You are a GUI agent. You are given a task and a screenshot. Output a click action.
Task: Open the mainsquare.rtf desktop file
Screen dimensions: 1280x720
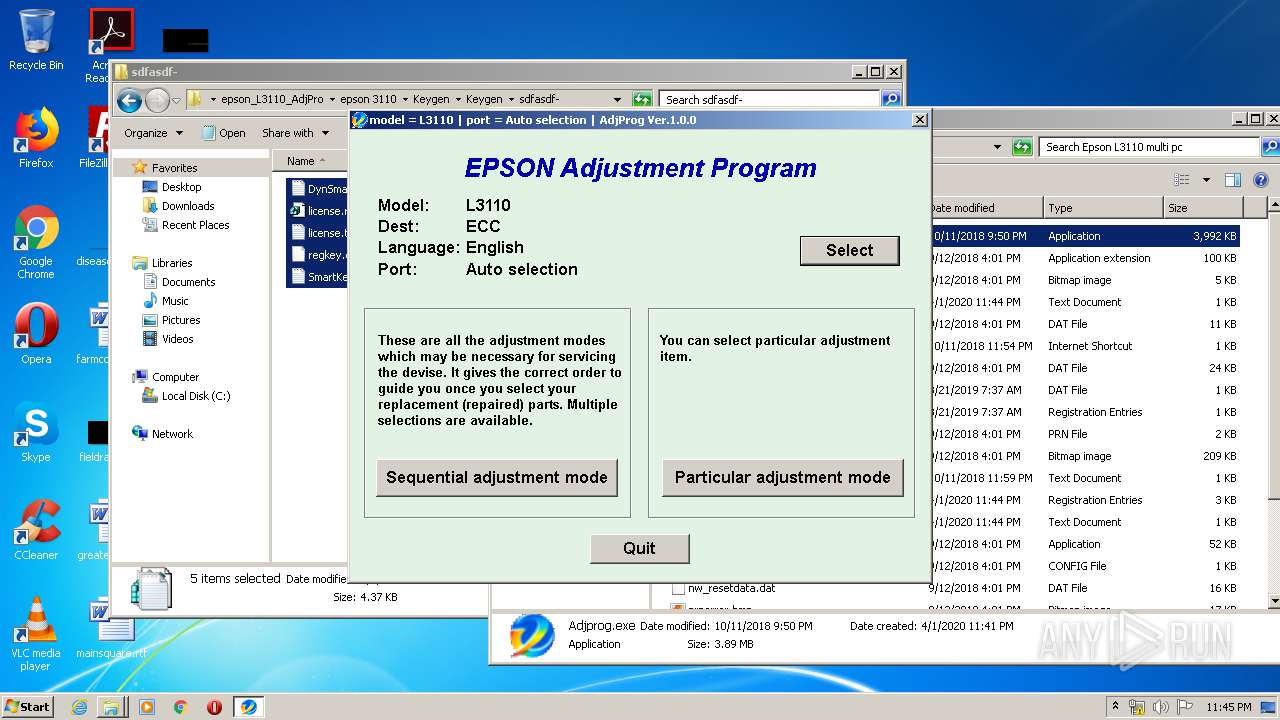(x=111, y=630)
